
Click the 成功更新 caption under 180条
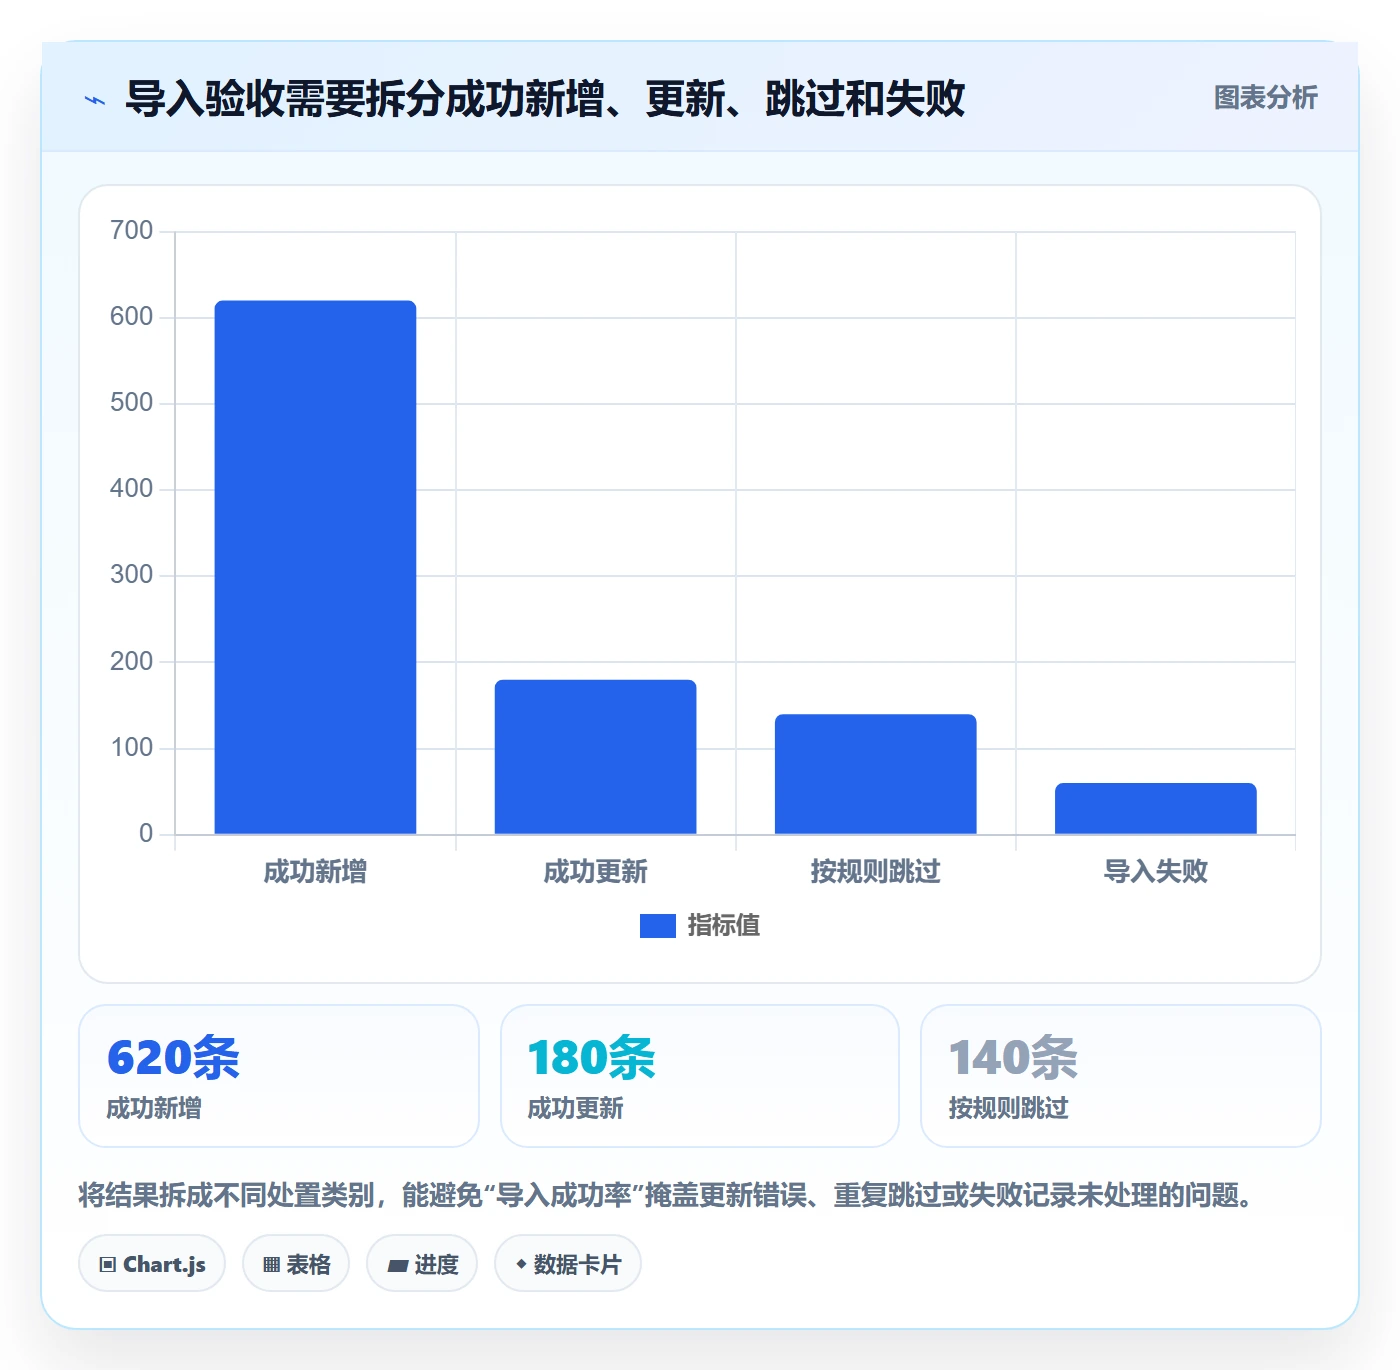tap(575, 1108)
